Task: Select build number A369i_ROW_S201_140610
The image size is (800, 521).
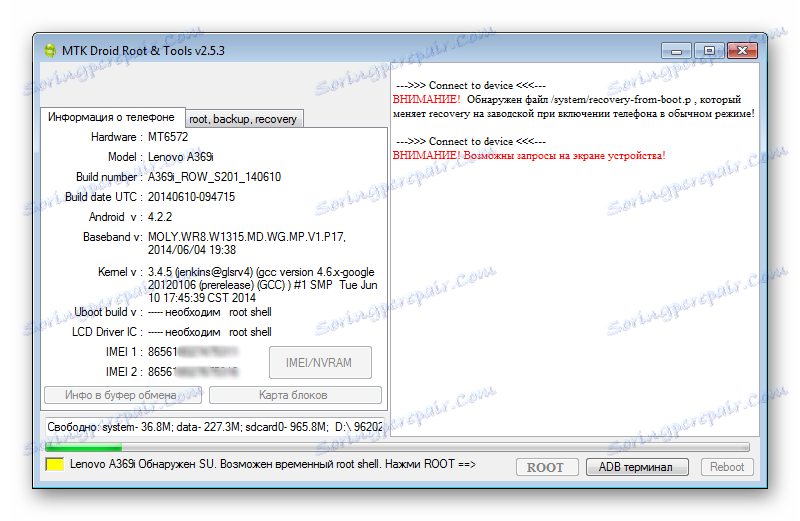Action: coord(214,177)
